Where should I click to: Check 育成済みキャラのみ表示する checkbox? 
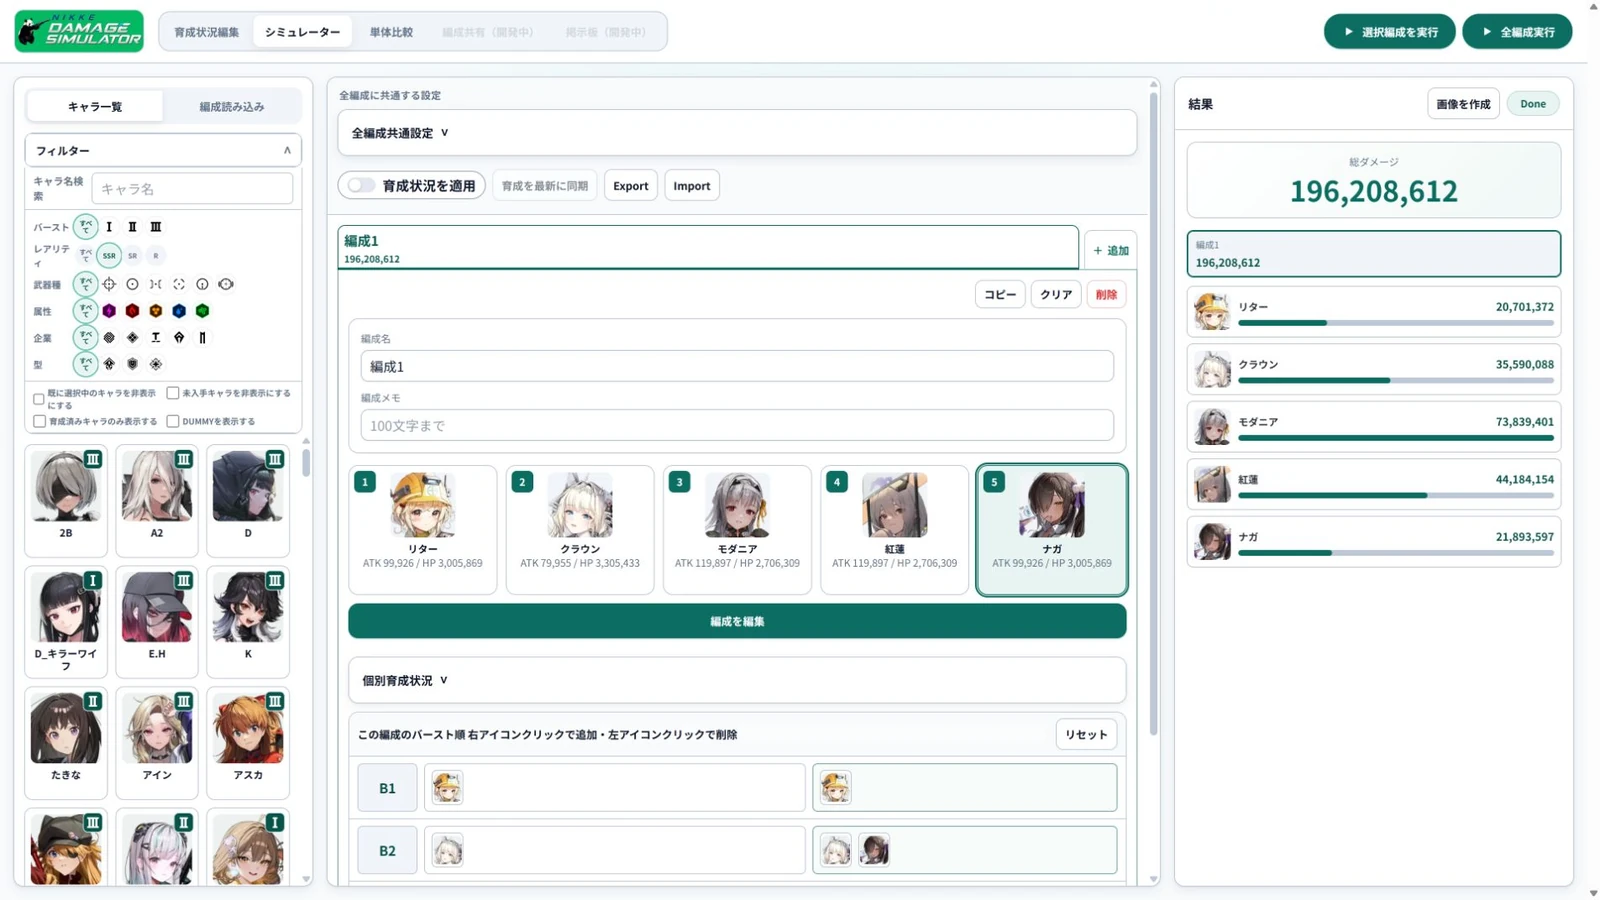point(39,421)
